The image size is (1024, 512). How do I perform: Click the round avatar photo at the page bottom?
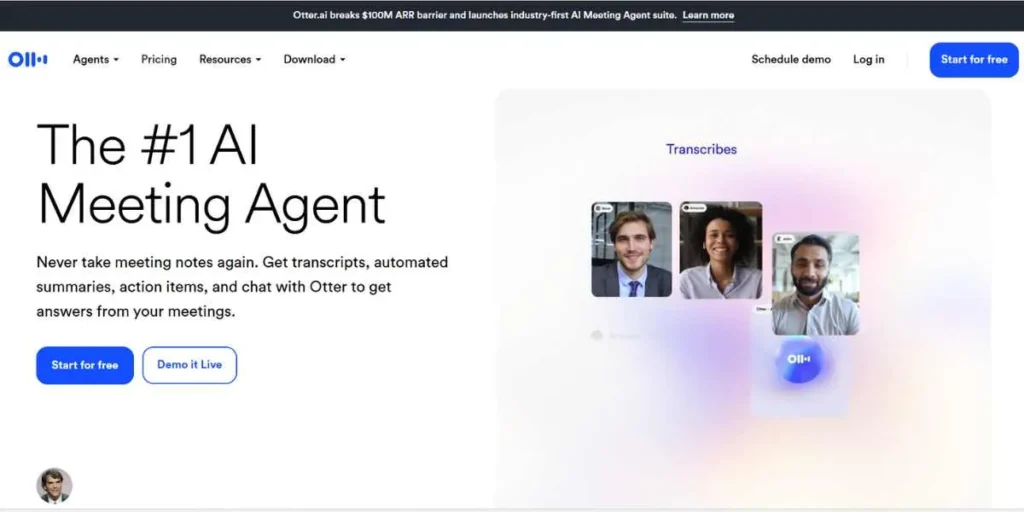[x=54, y=486]
